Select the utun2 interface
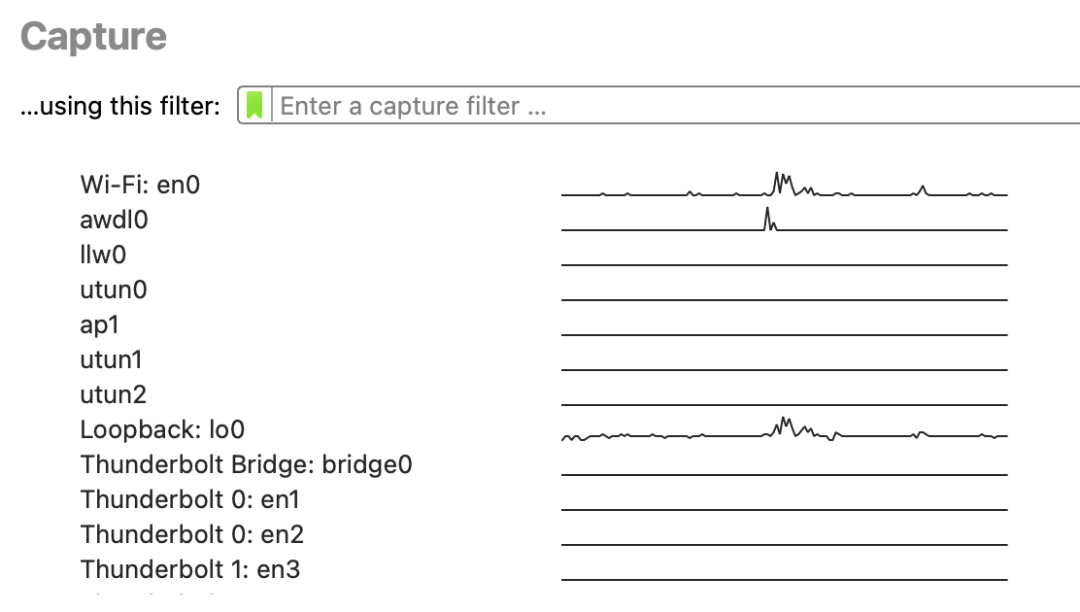1080x612 pixels. pyautogui.click(x=113, y=394)
